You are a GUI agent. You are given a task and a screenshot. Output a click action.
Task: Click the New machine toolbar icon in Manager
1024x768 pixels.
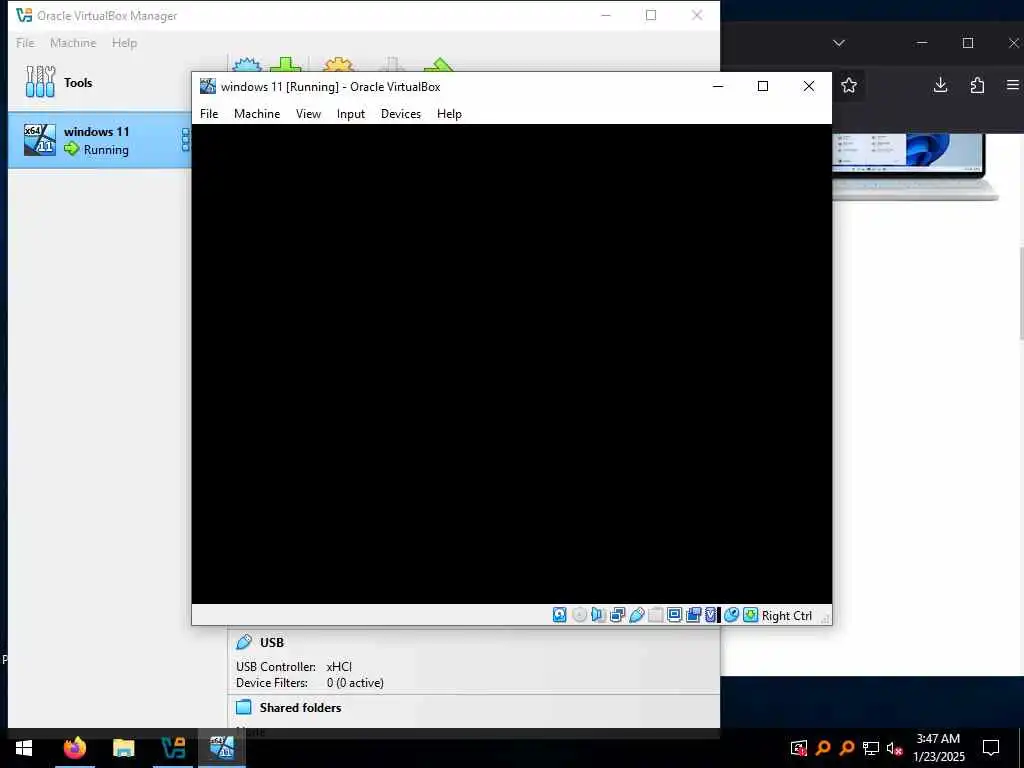click(x=247, y=65)
